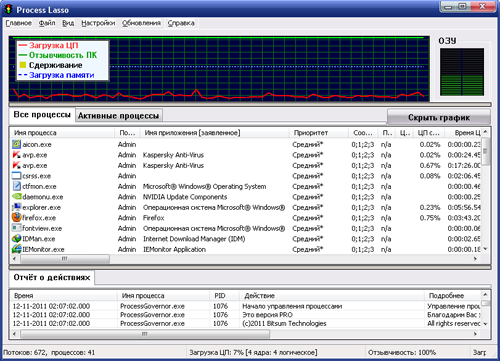Screen dimensions: 500x361
Task: Click the ОЗУ memory usage meter
Action: coord(462,72)
